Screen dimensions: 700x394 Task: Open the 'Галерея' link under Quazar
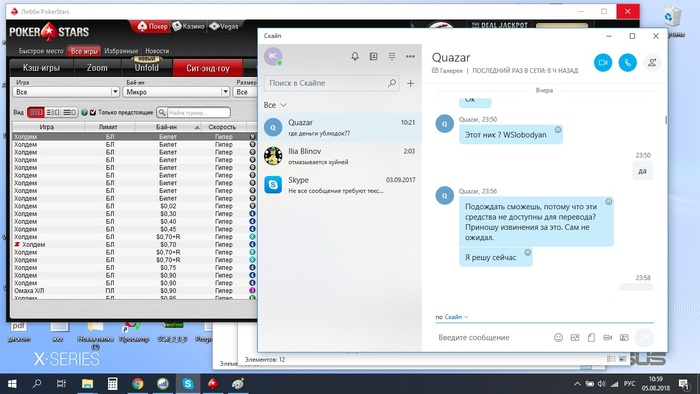(x=447, y=71)
